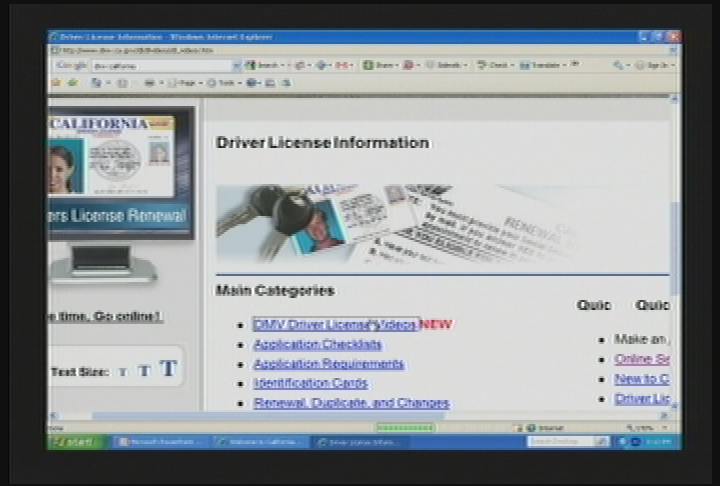Image resolution: width=720 pixels, height=486 pixels.
Task: Click the Driver License Information heading
Action: point(322,143)
